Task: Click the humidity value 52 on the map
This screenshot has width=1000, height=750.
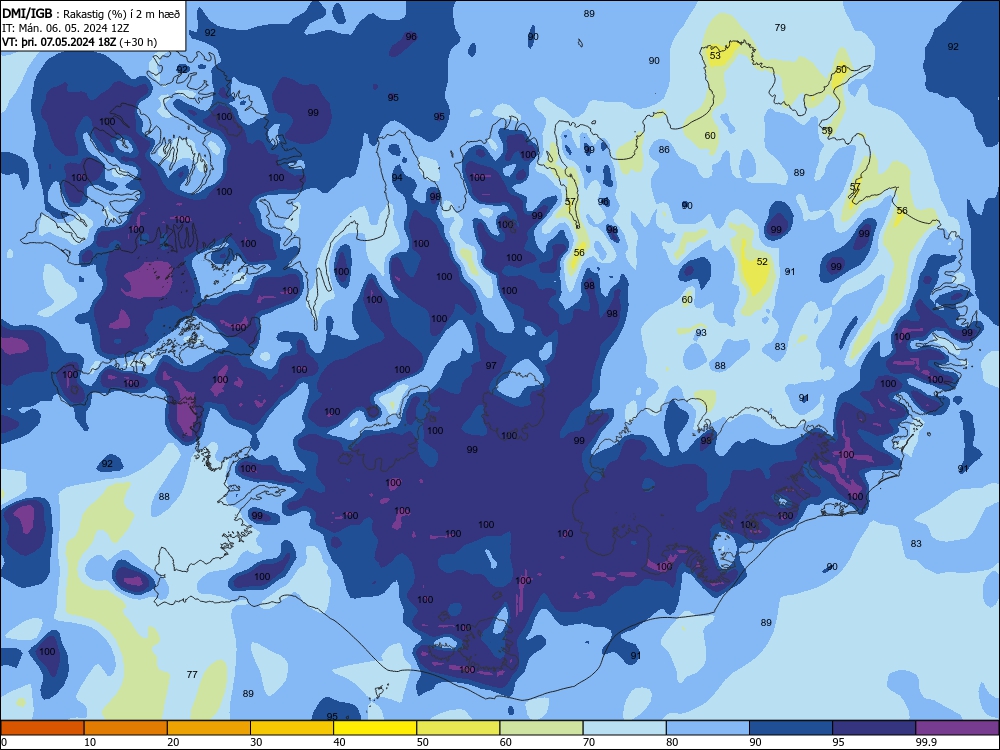Action: coord(762,261)
